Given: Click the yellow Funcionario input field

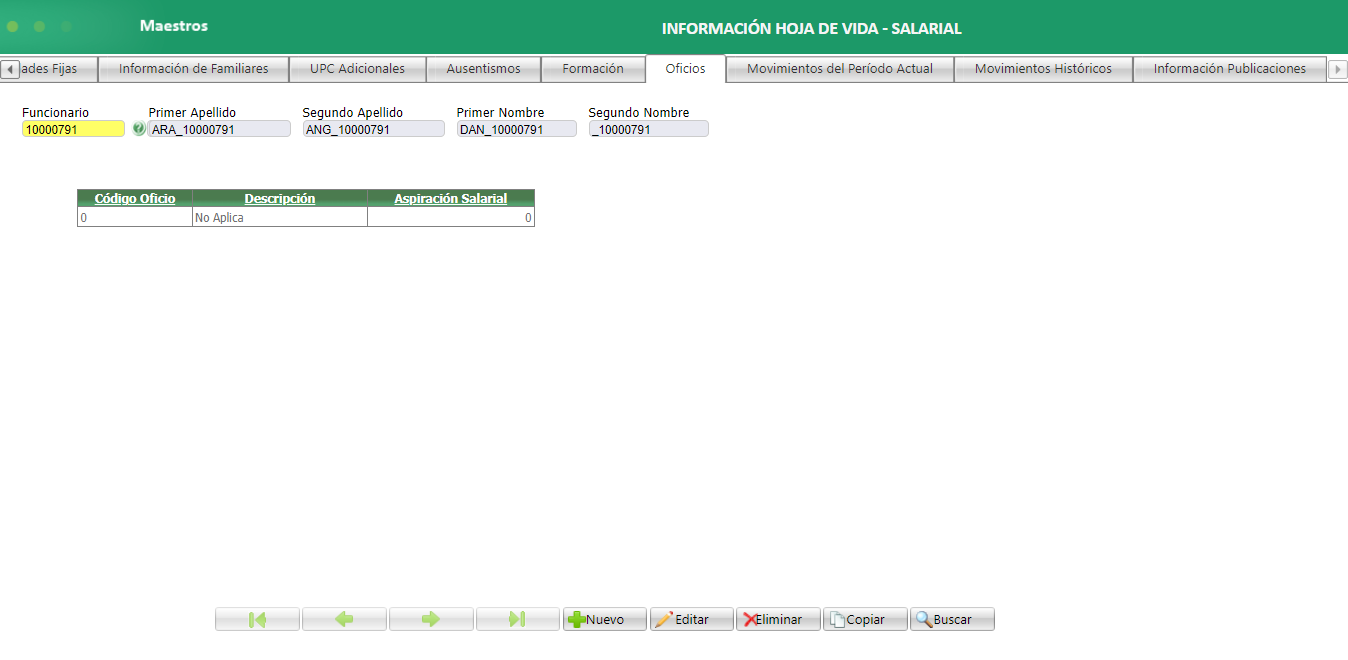Looking at the screenshot, I should pos(71,128).
